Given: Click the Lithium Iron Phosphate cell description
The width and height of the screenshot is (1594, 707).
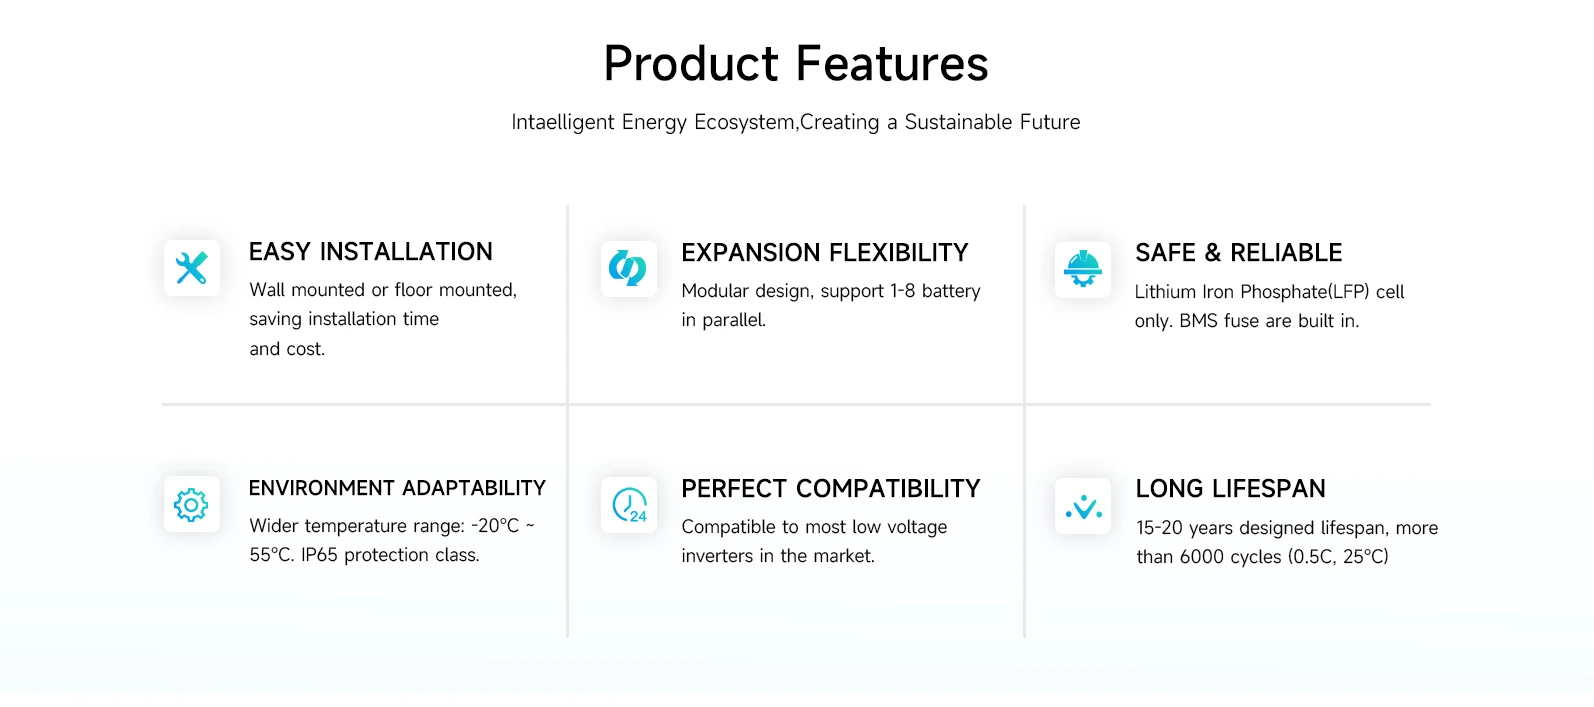Looking at the screenshot, I should pos(1270,306).
